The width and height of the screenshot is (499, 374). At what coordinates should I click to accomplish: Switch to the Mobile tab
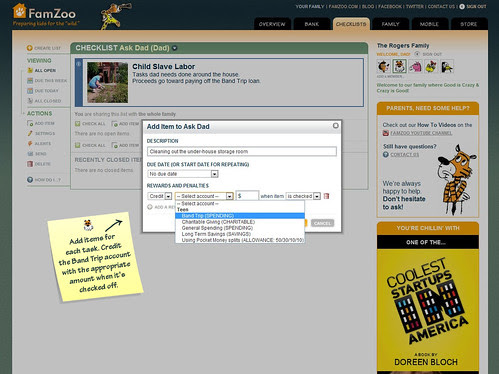pos(429,24)
